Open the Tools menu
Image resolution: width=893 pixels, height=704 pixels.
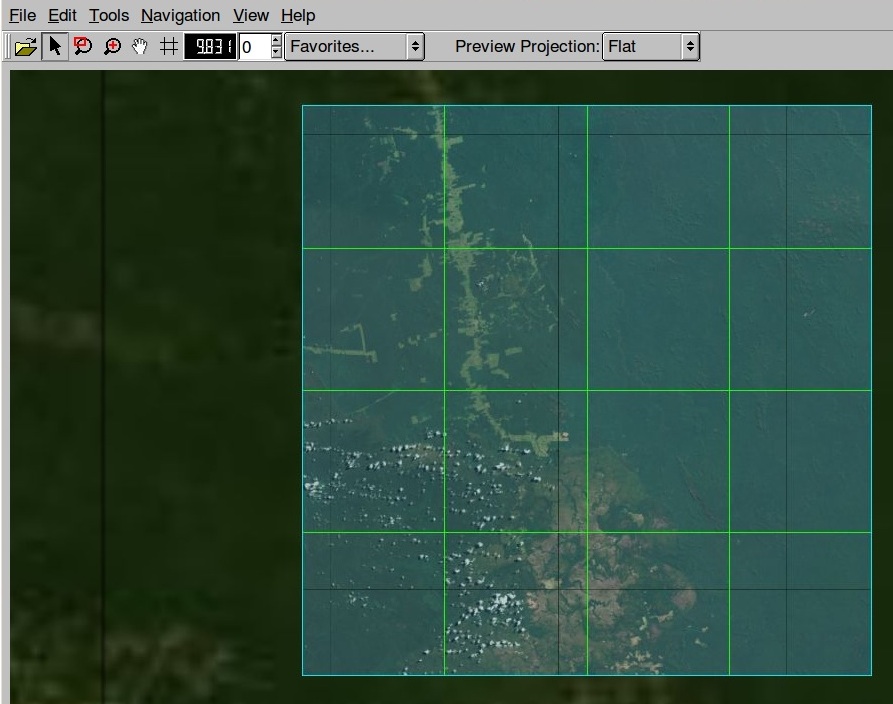(x=108, y=15)
